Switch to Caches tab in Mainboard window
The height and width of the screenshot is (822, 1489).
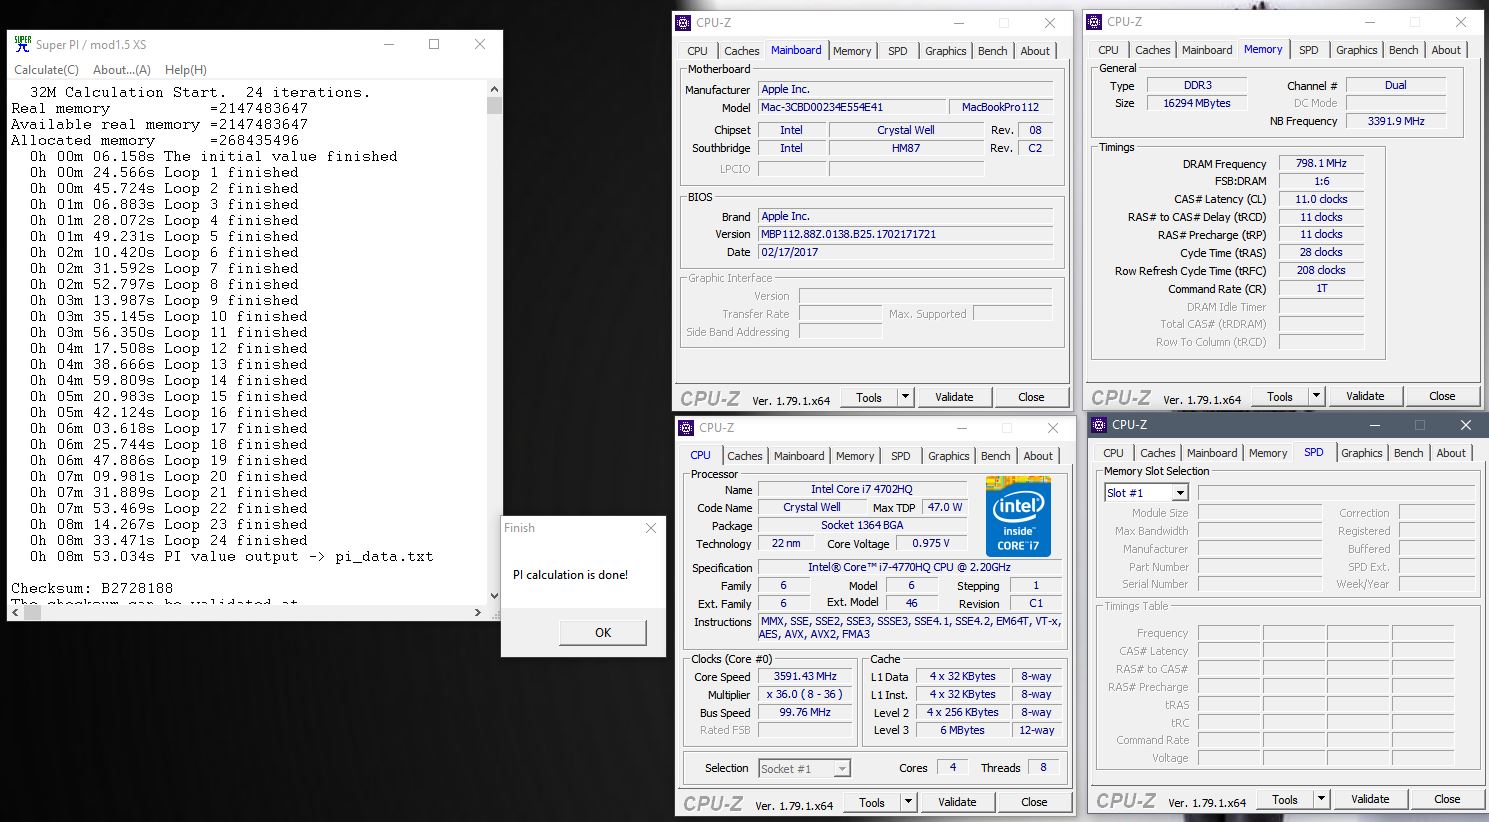point(742,51)
